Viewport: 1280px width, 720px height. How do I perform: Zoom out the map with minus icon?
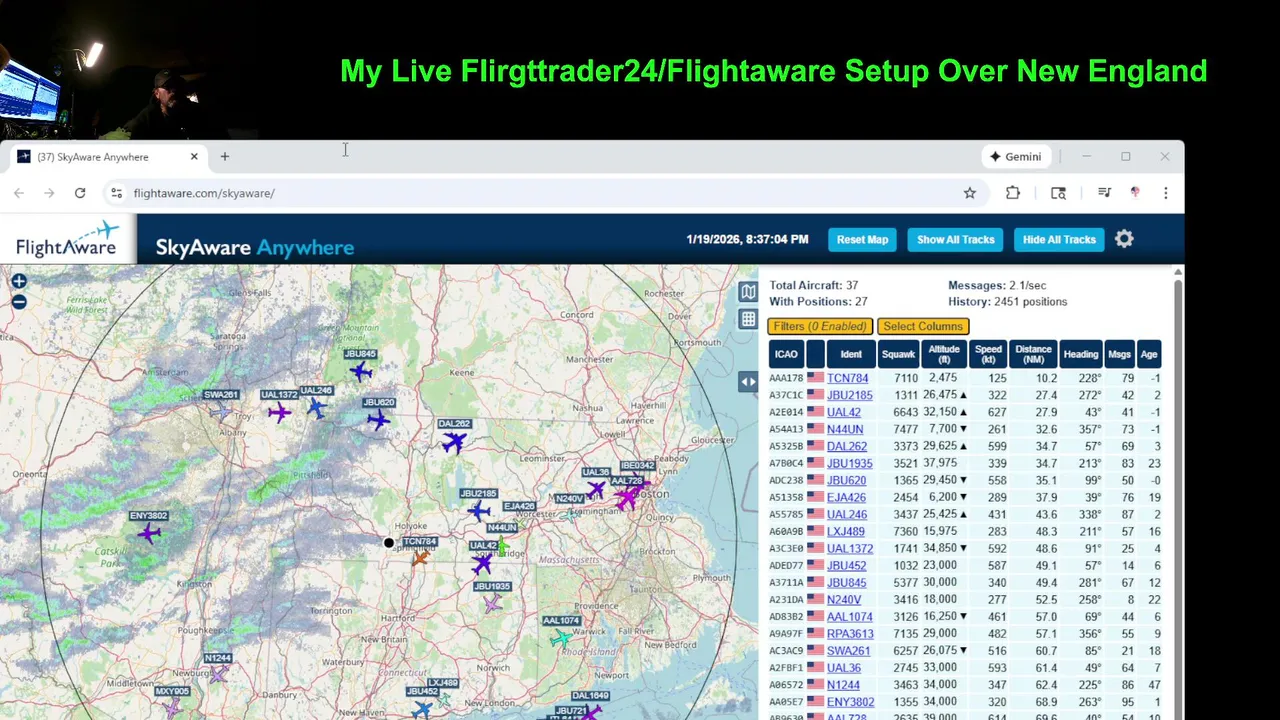coord(19,302)
